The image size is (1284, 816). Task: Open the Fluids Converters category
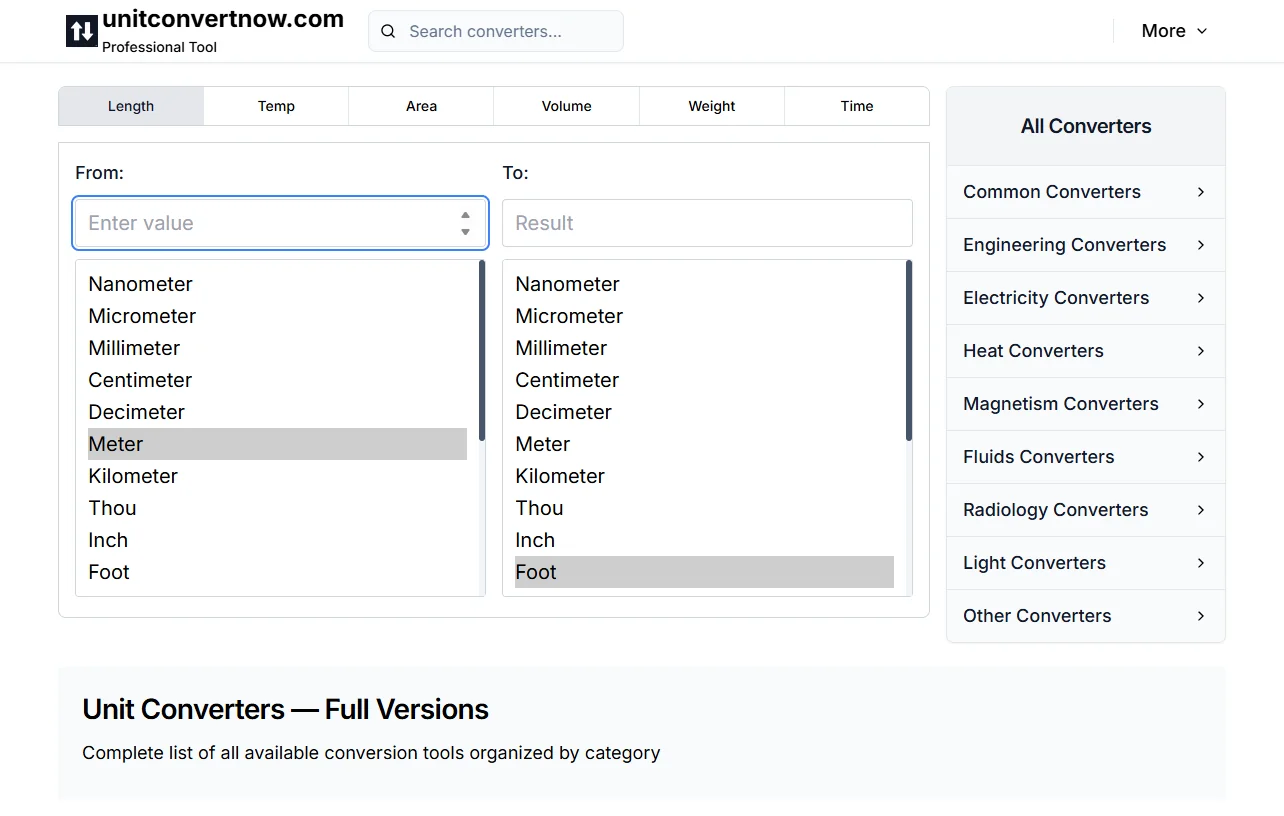point(1085,457)
